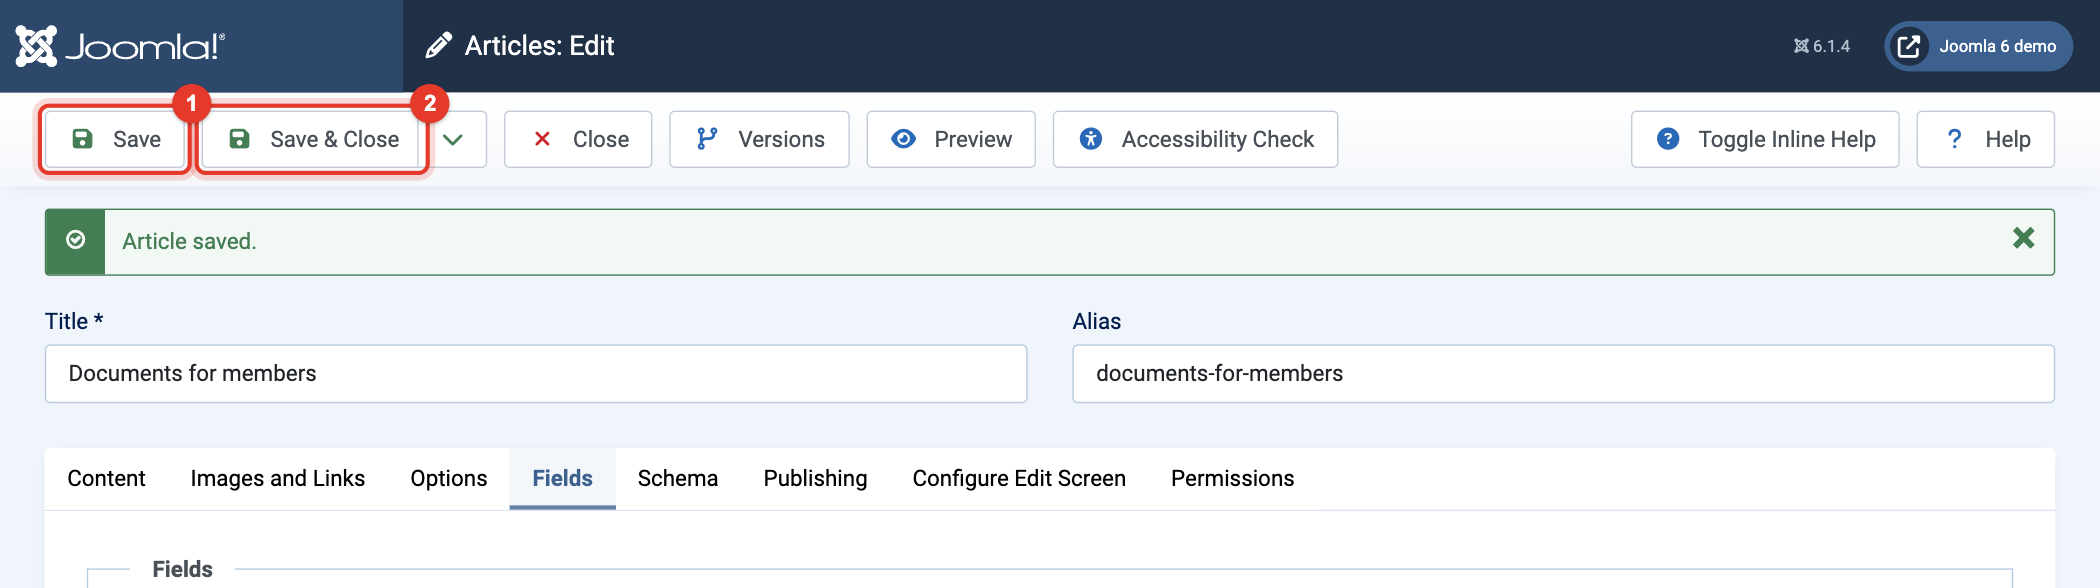Click into the Alias text field
Image resolution: width=2100 pixels, height=588 pixels.
pyautogui.click(x=1563, y=374)
